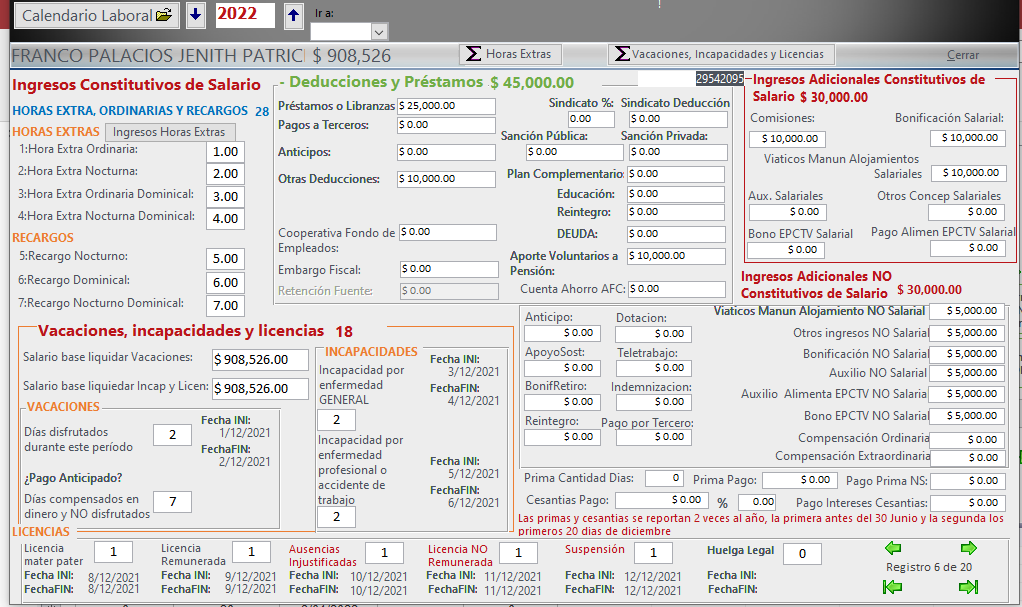
Task: Switch to Ingresos Horas Extras tab
Action: click(170, 132)
